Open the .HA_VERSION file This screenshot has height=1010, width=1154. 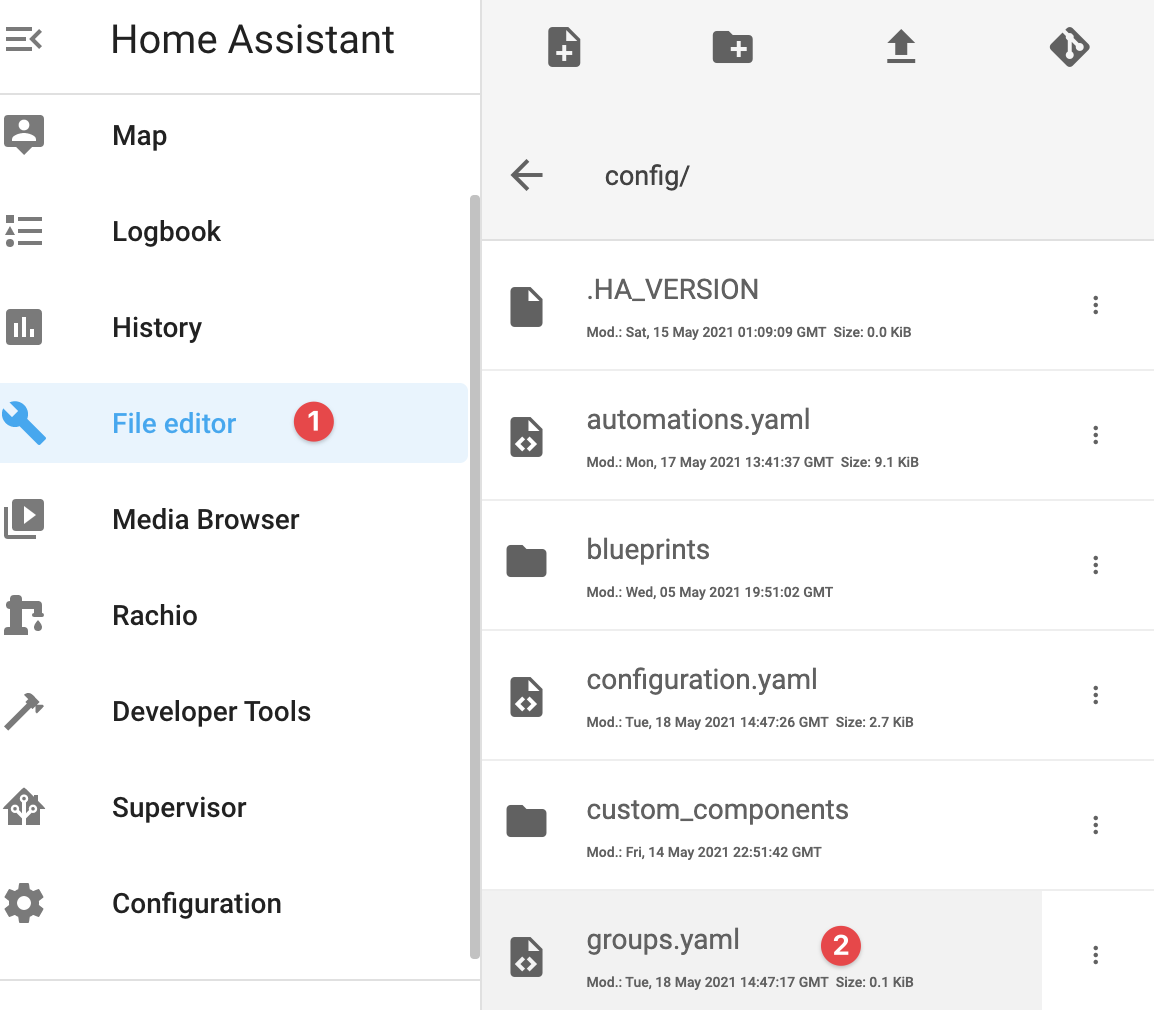(762, 305)
